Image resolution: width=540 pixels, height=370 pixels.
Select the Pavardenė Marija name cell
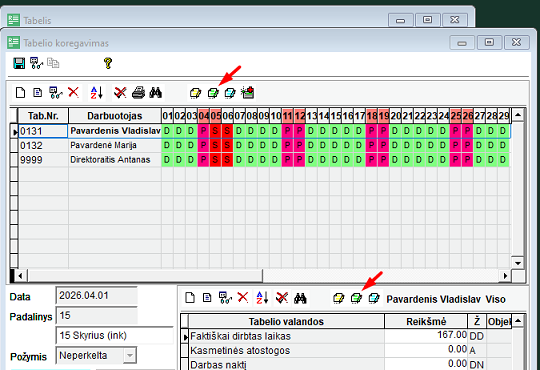(115, 145)
